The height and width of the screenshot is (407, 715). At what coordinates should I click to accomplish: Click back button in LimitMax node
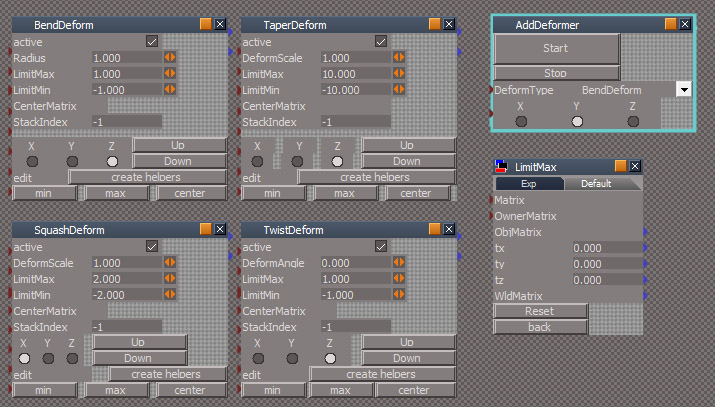[540, 327]
